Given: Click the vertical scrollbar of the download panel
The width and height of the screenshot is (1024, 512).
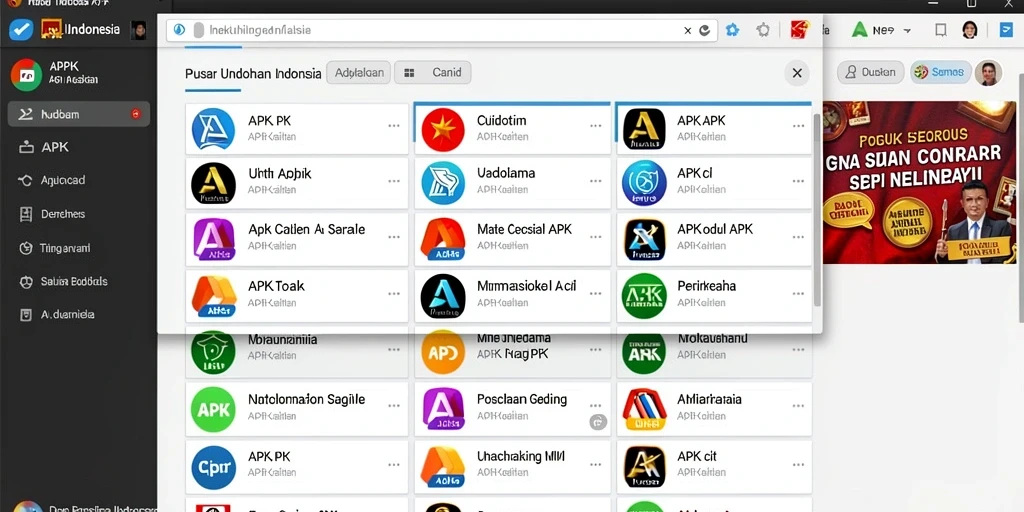Looking at the screenshot, I should (817, 209).
